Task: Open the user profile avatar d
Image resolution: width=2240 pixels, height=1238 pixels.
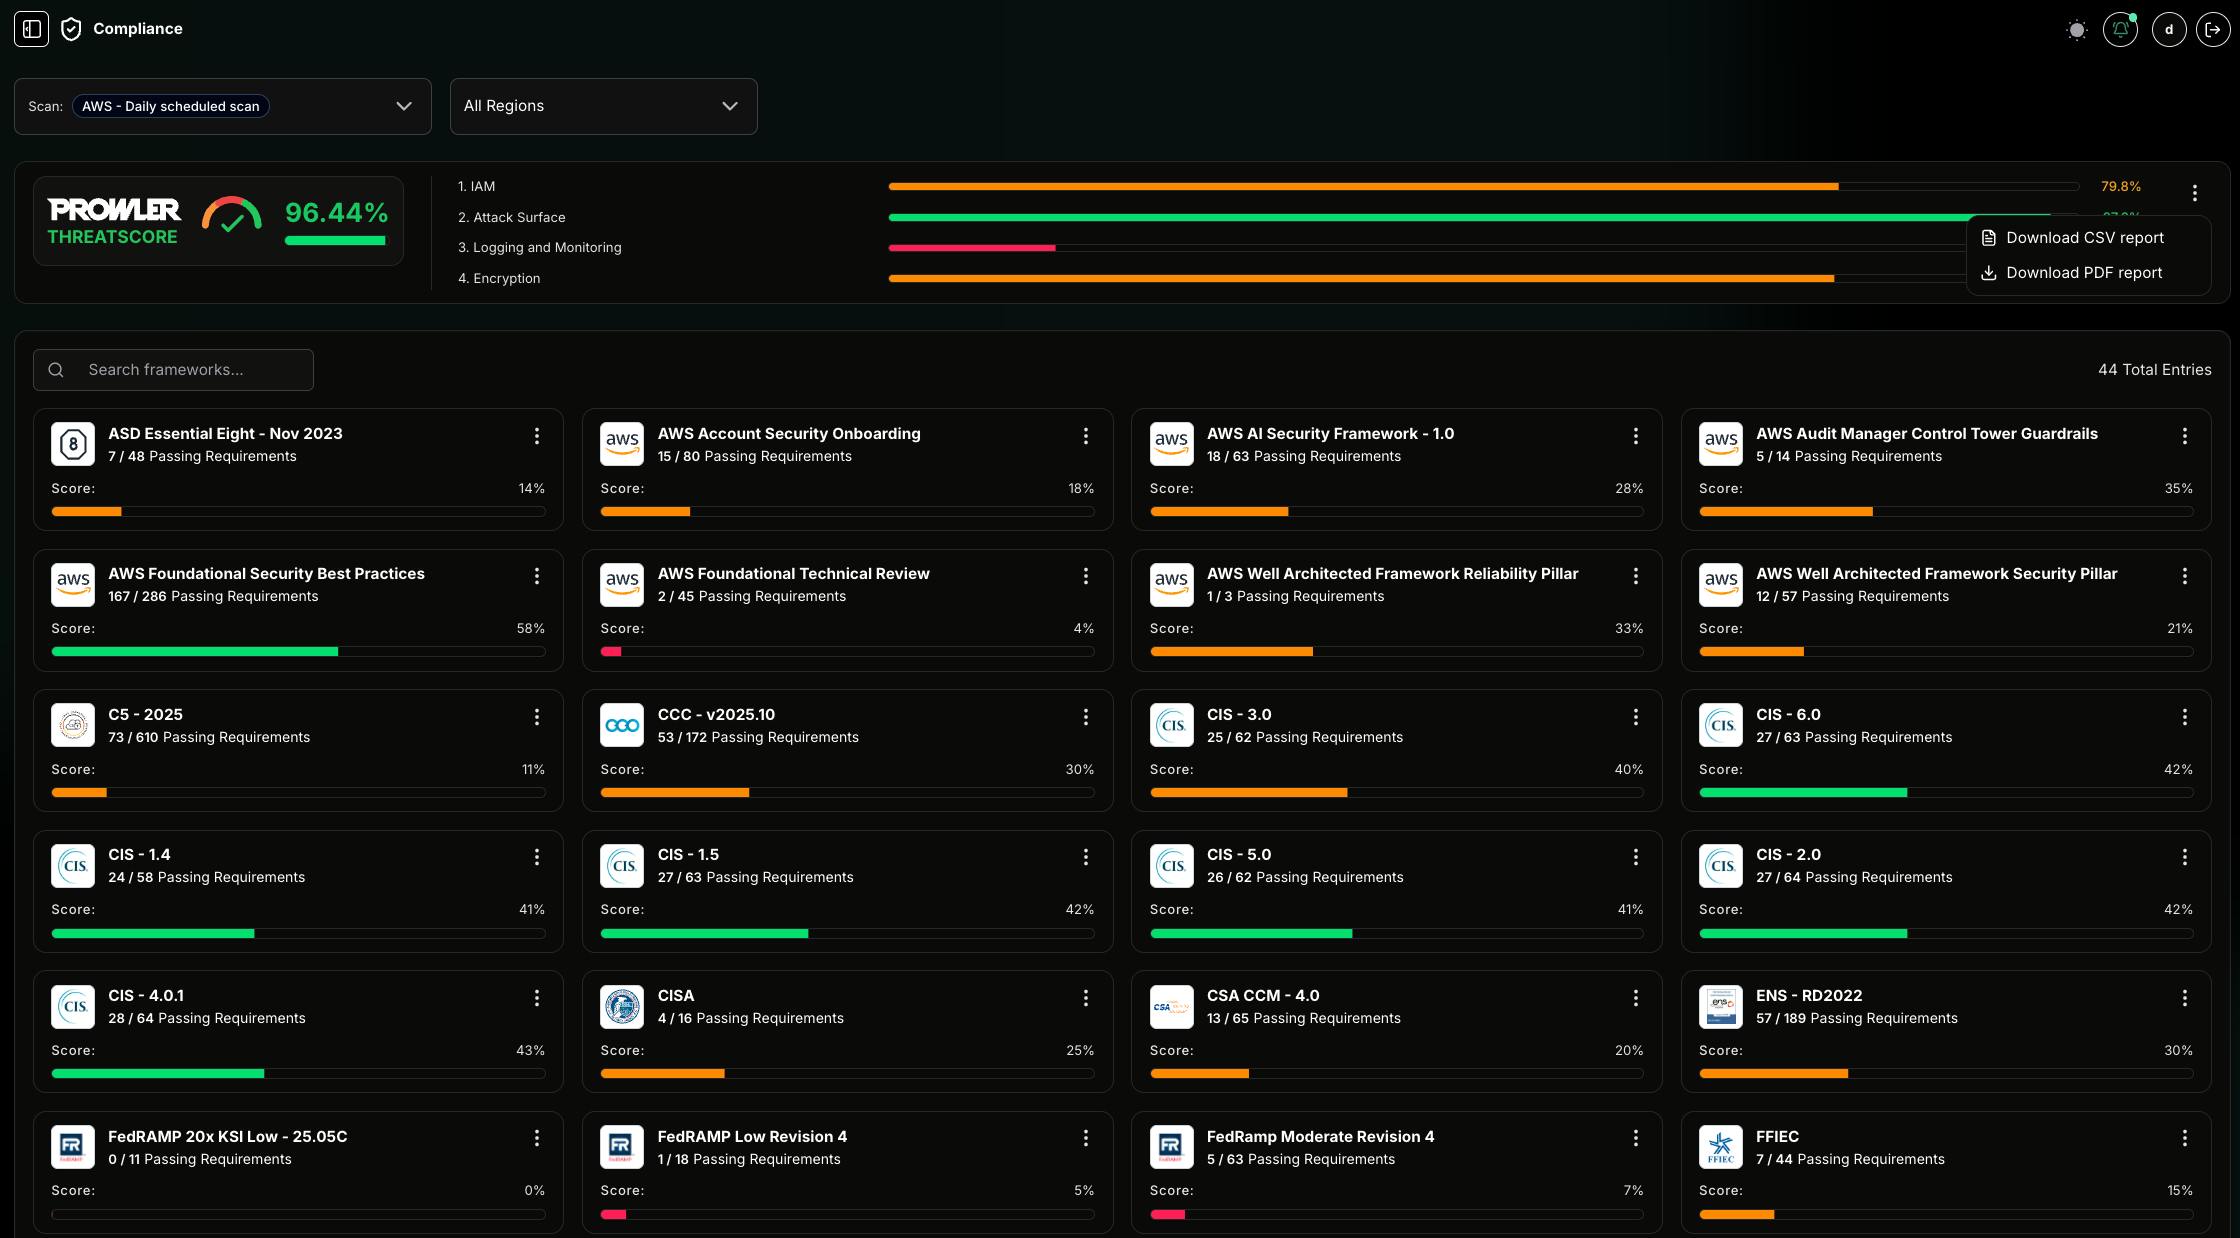Action: tap(2169, 29)
